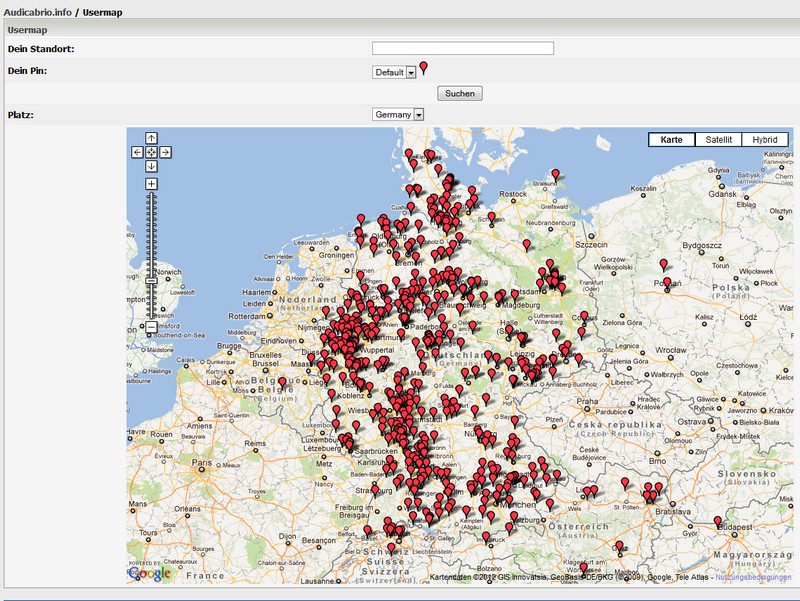800x601 pixels.
Task: Open the Germany place dropdown
Action: (398, 115)
